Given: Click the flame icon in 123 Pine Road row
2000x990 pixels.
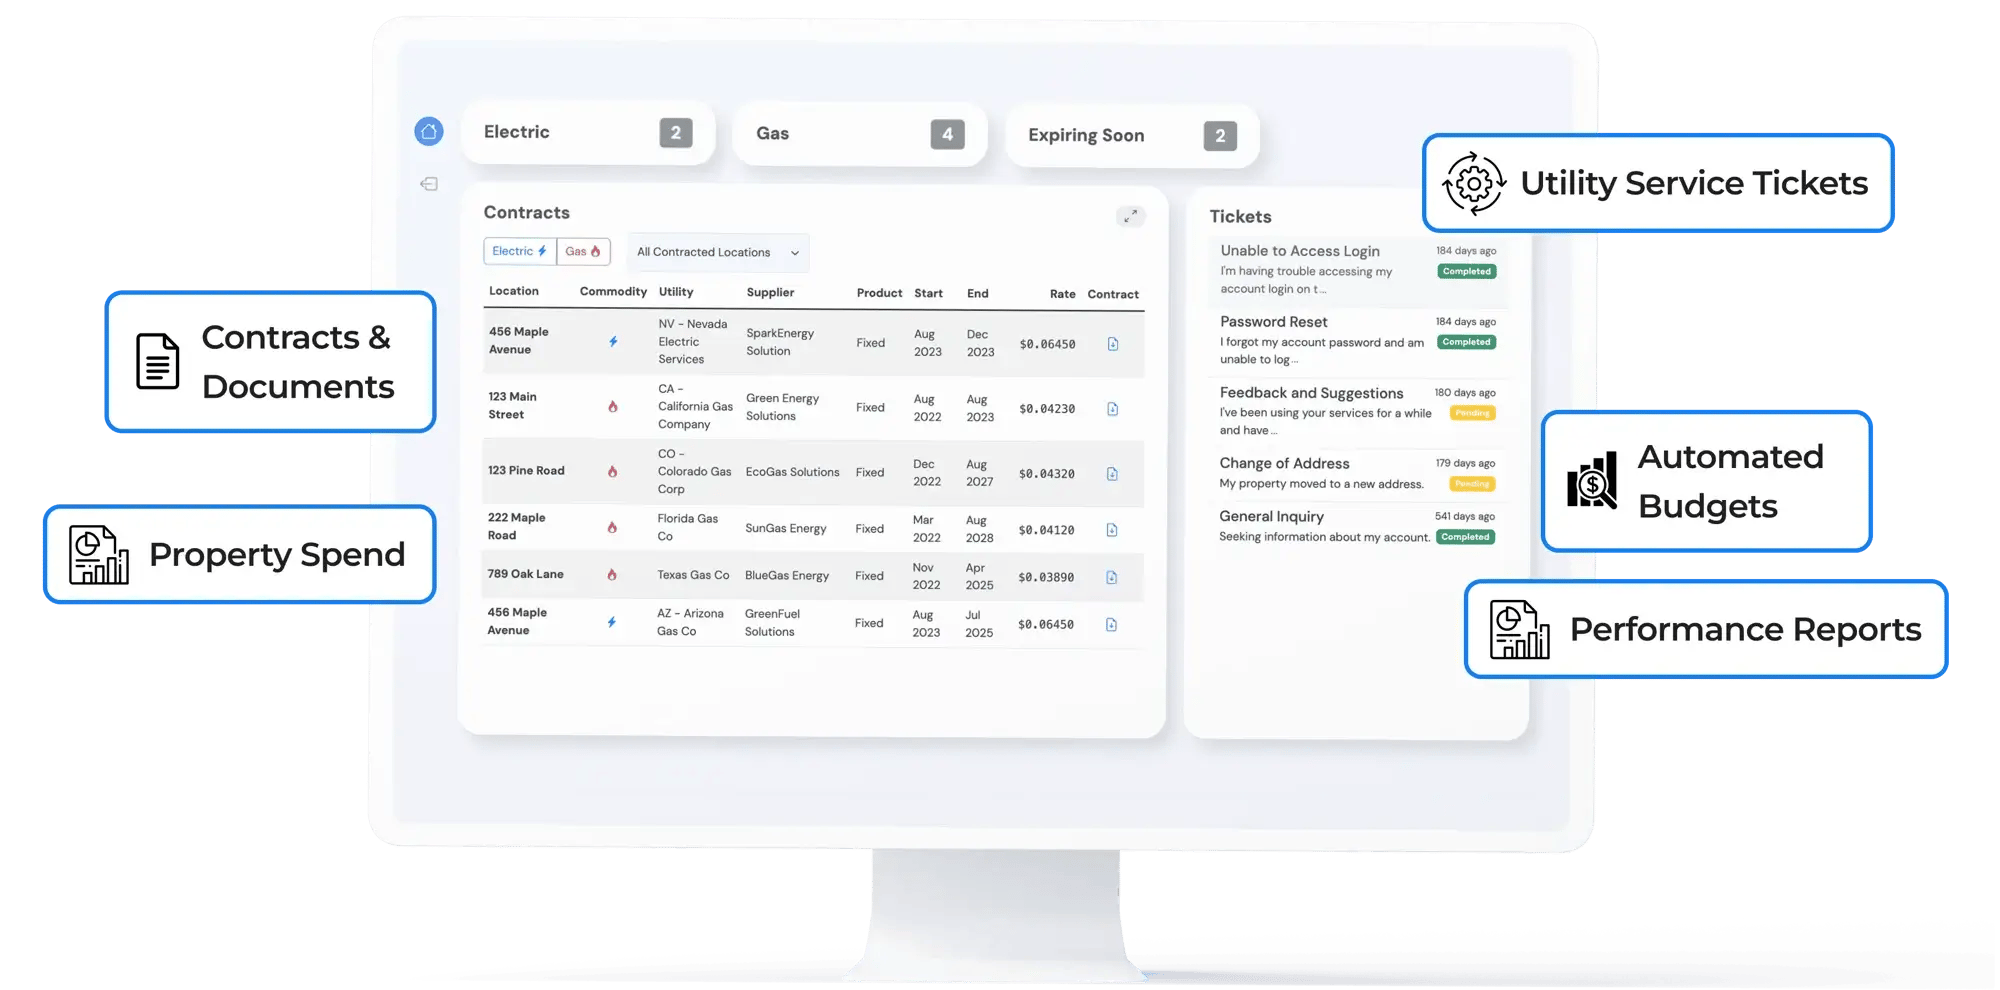Looking at the screenshot, I should pyautogui.click(x=612, y=472).
